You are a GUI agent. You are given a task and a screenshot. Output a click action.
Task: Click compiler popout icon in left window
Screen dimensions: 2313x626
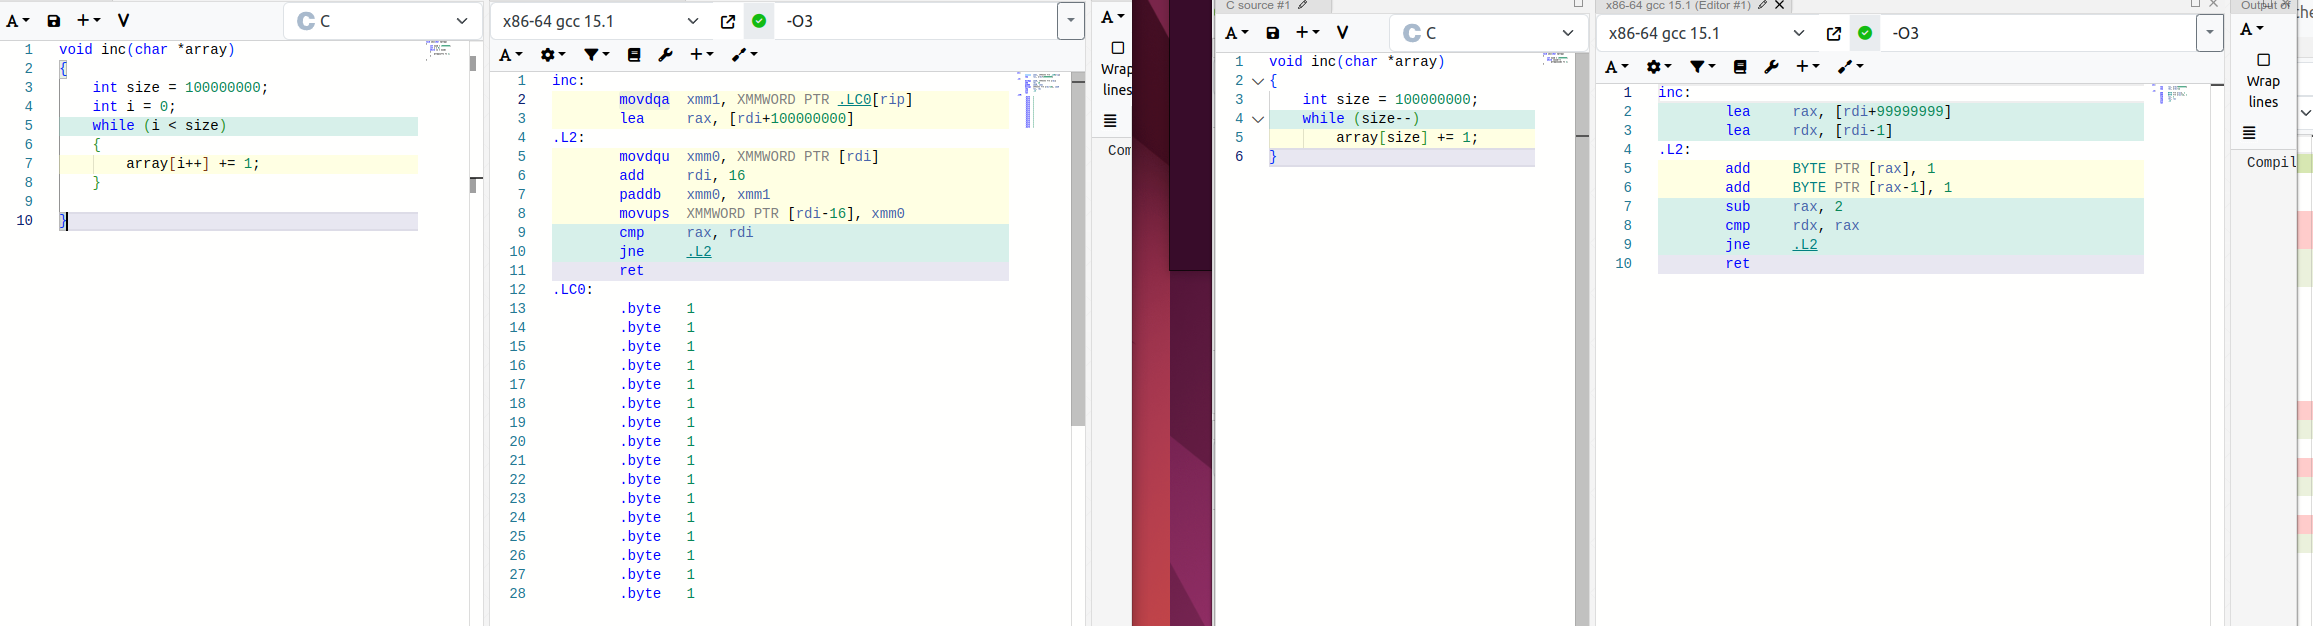[728, 21]
